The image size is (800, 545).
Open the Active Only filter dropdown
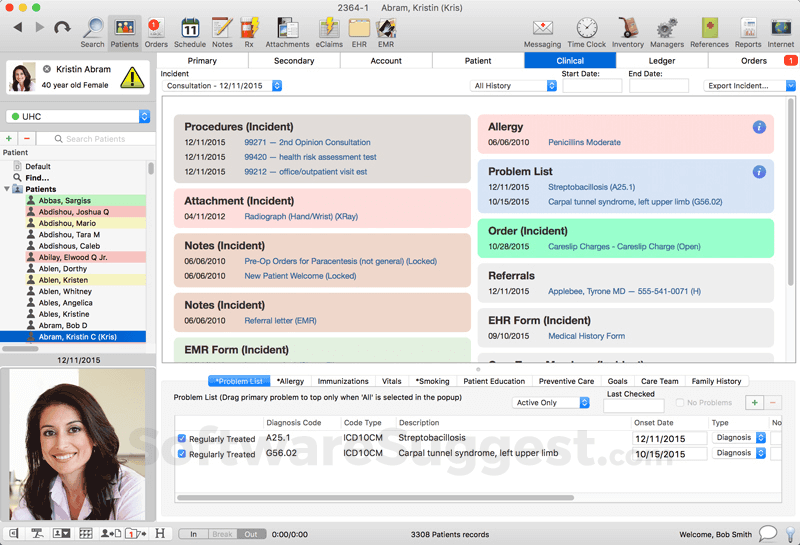[551, 403]
